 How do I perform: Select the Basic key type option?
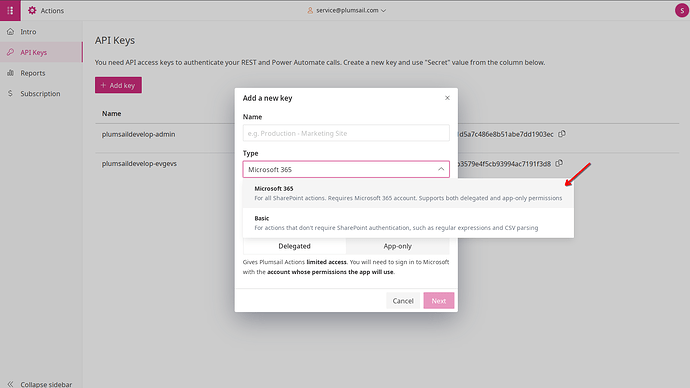[408, 223]
